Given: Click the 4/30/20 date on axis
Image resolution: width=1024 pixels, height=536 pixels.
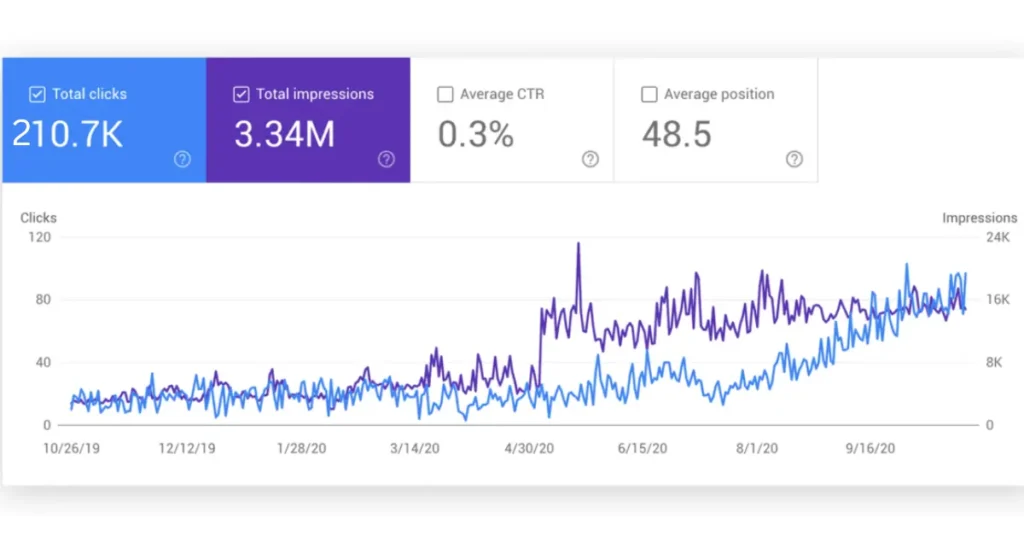Looking at the screenshot, I should click(527, 448).
